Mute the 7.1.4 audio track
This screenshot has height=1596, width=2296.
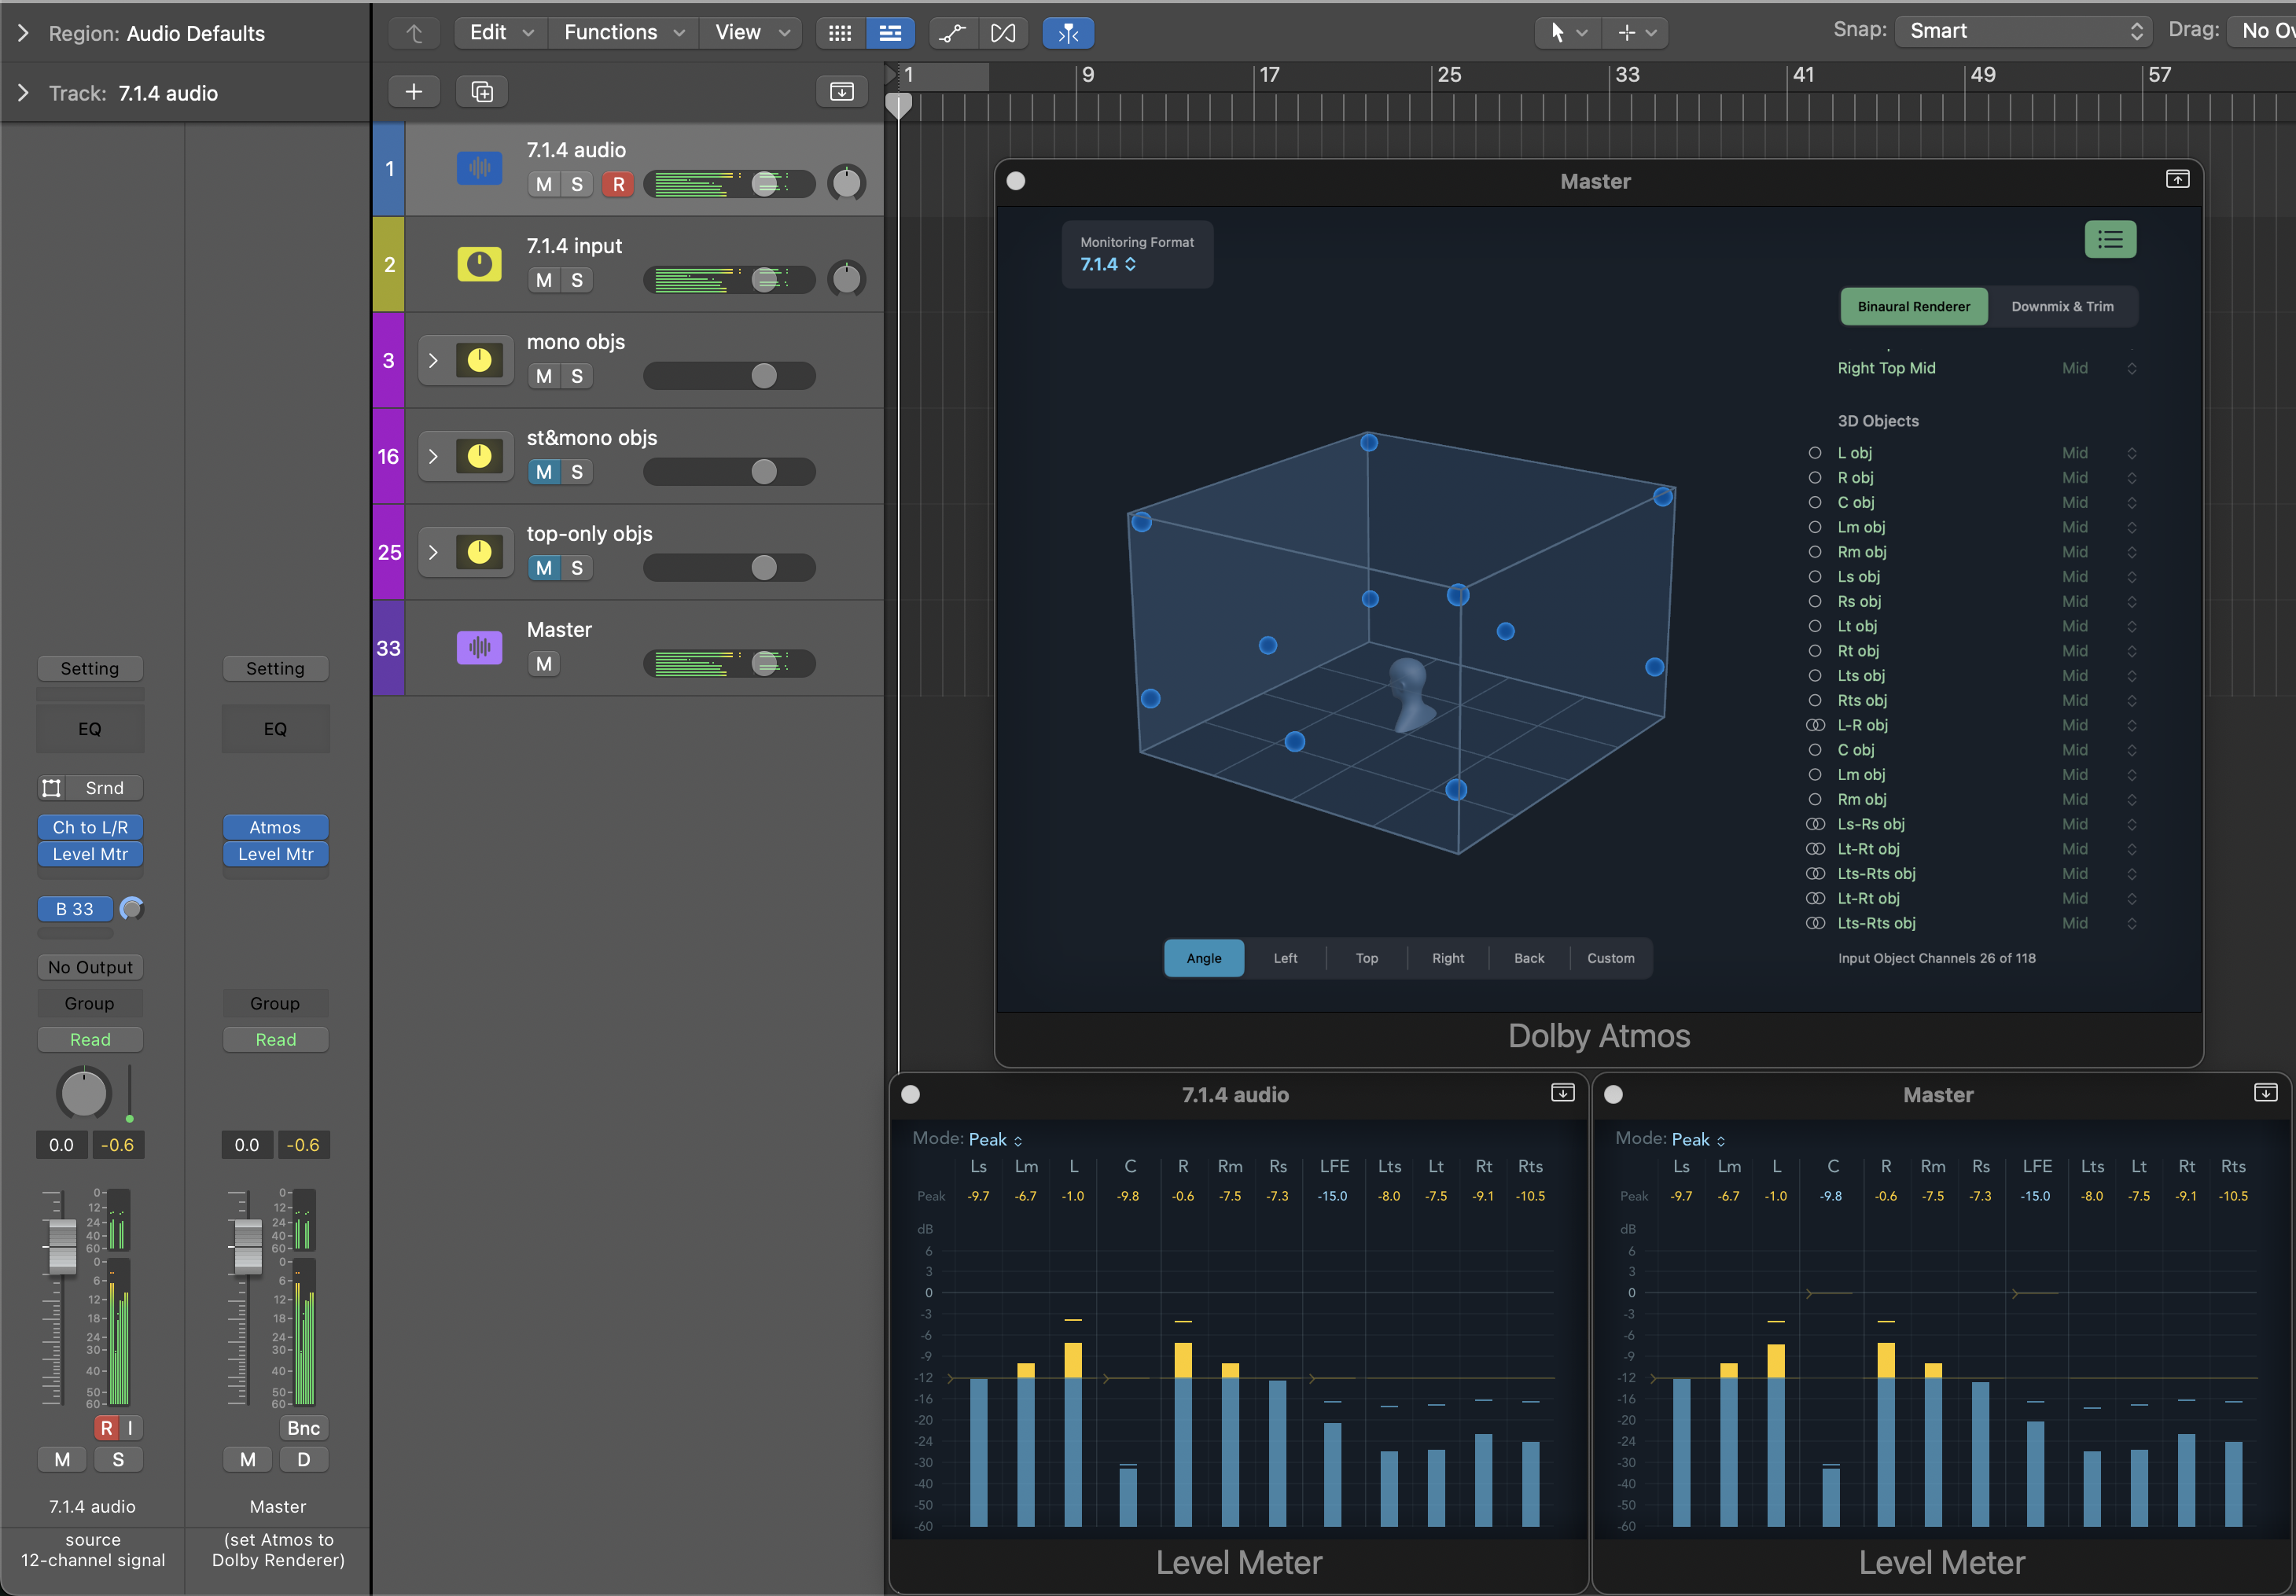click(544, 184)
